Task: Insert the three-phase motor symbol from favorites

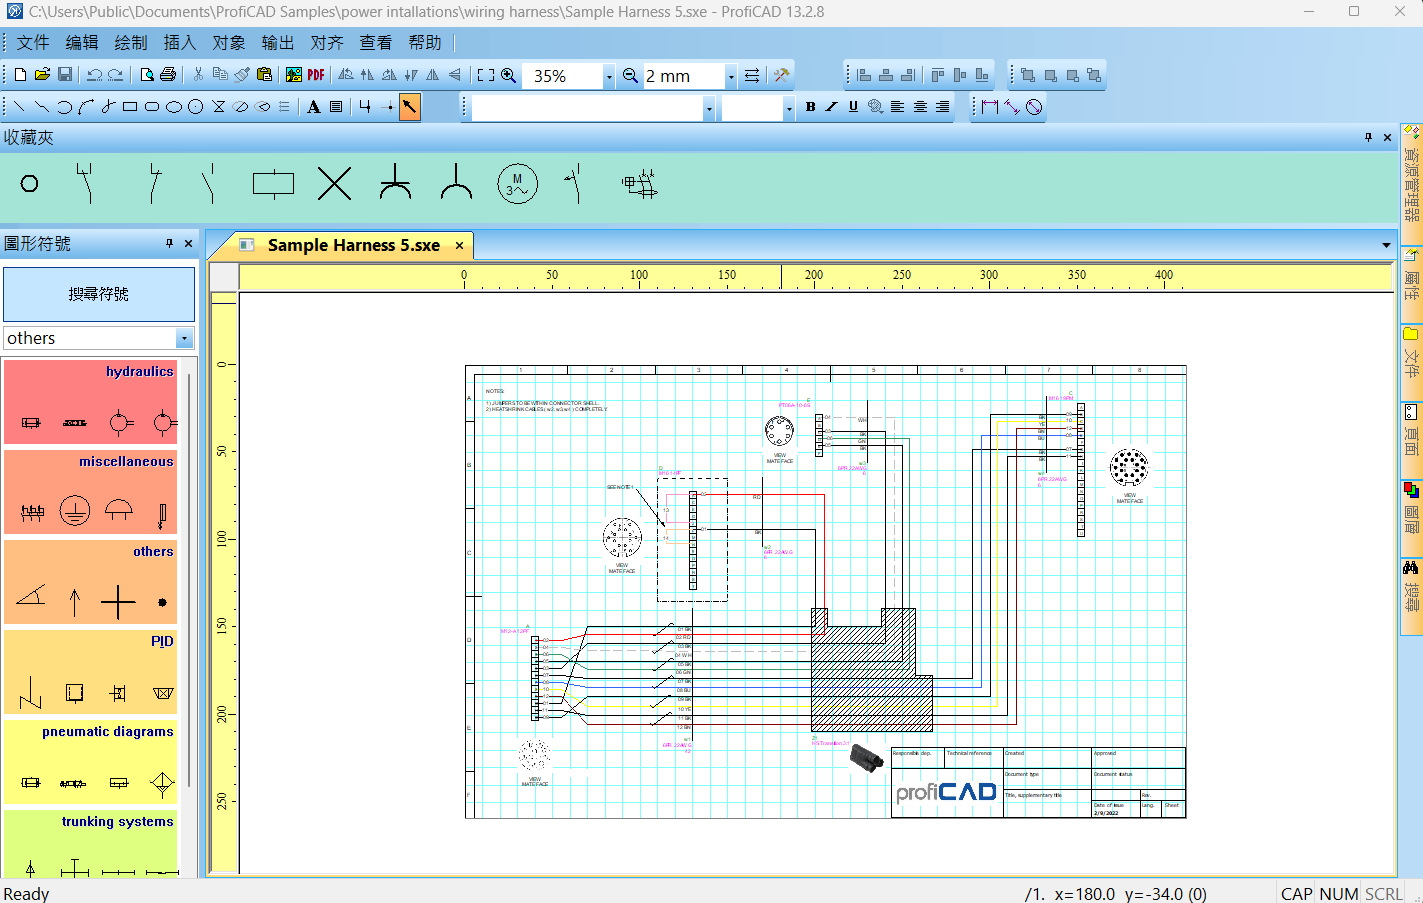Action: (x=517, y=184)
